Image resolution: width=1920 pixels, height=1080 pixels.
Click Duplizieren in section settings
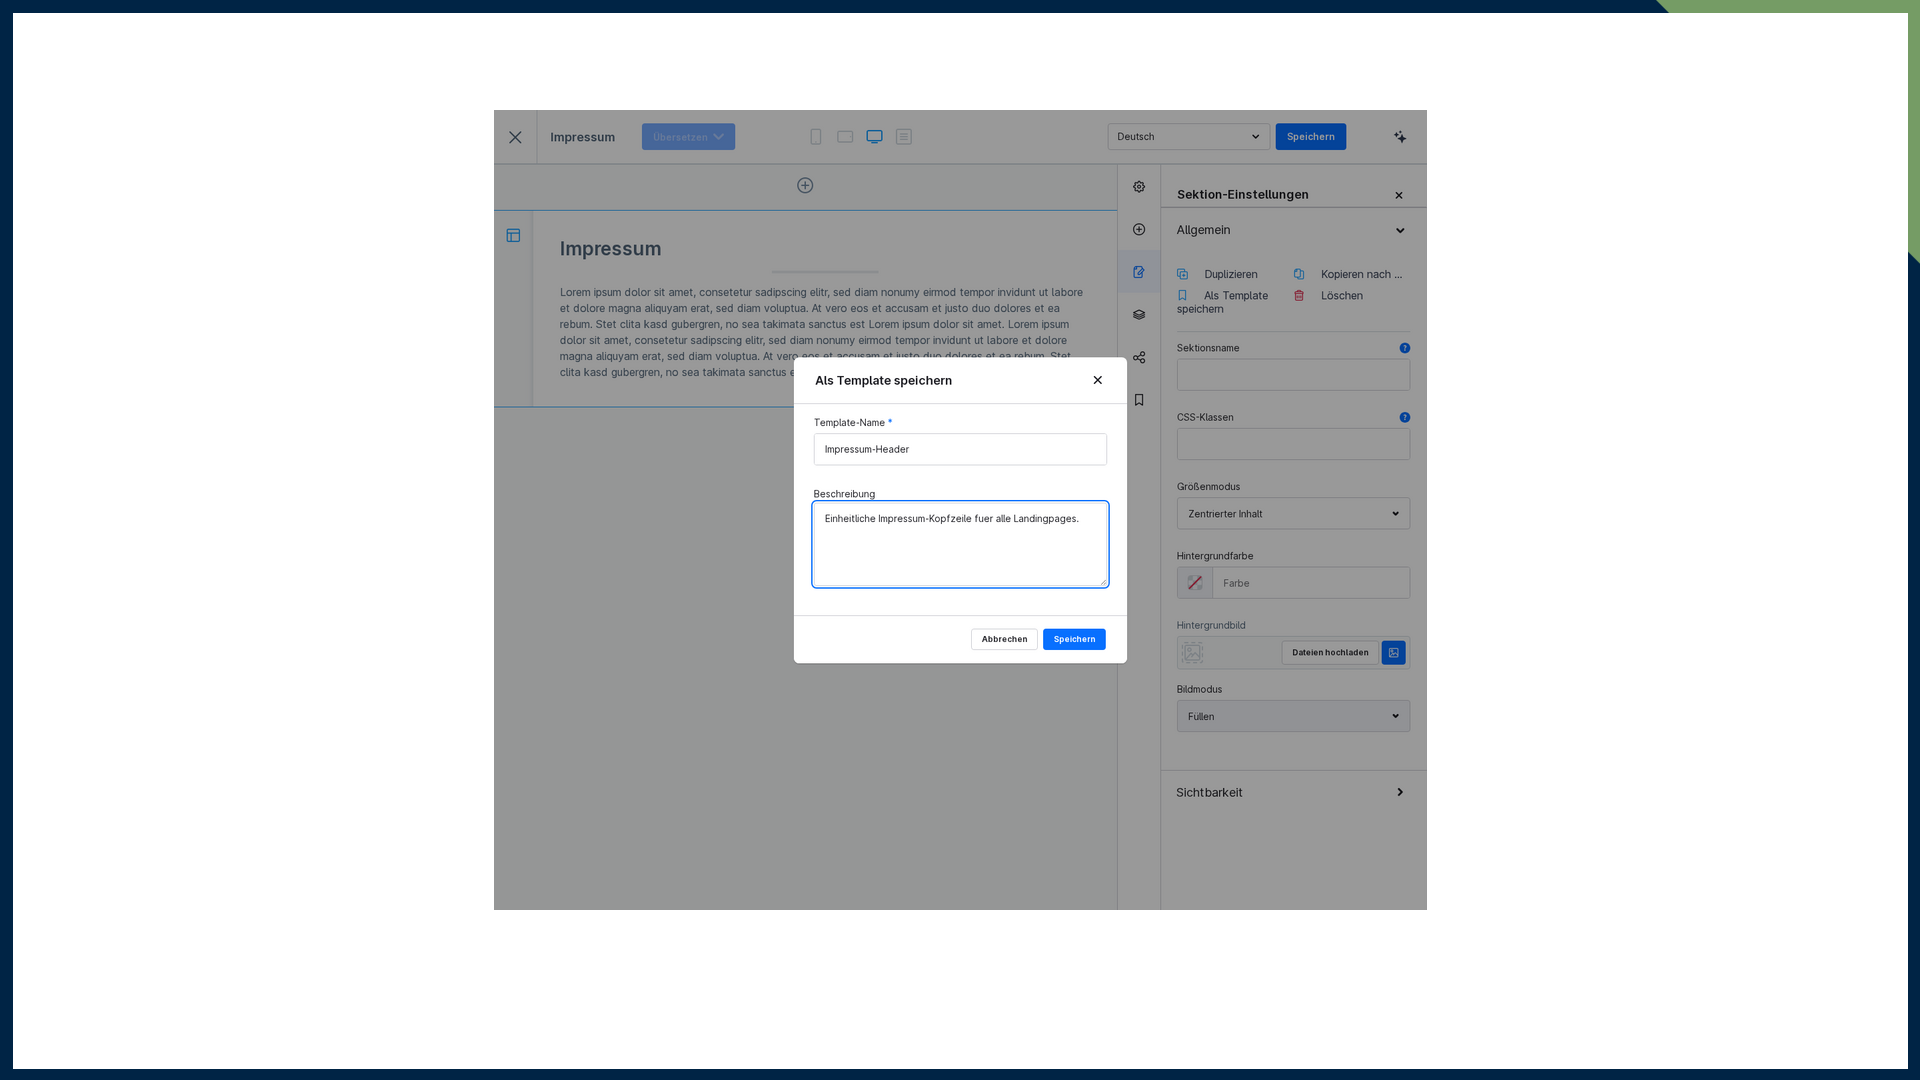click(1218, 274)
